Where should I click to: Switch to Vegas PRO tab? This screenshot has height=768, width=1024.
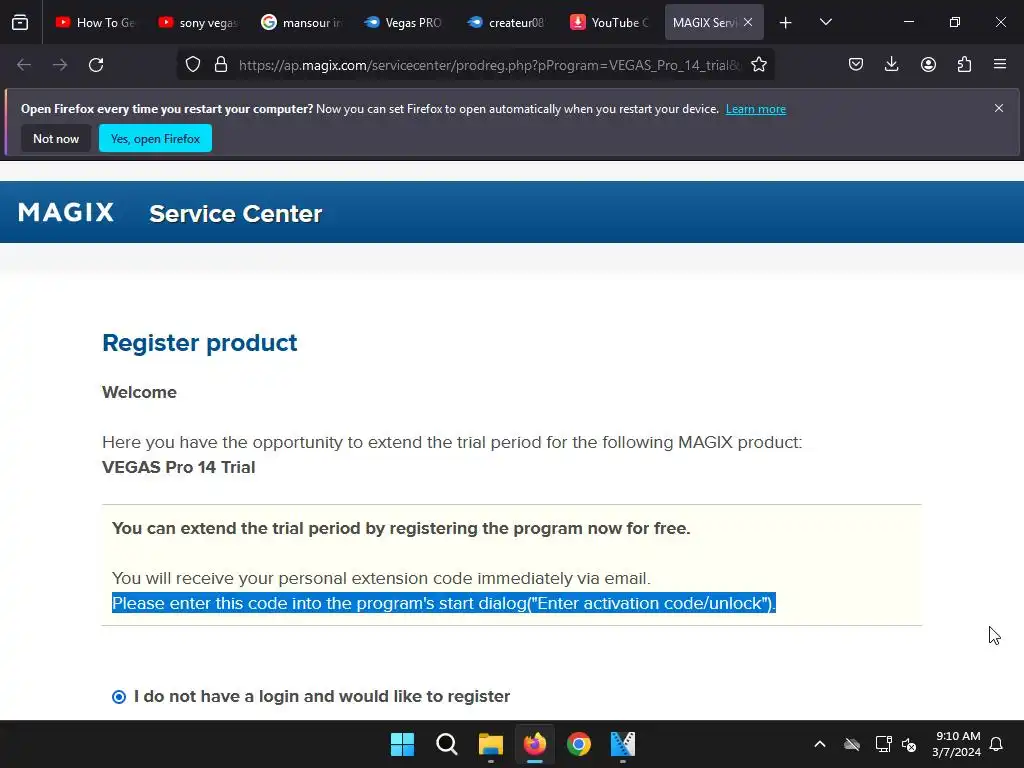(404, 22)
